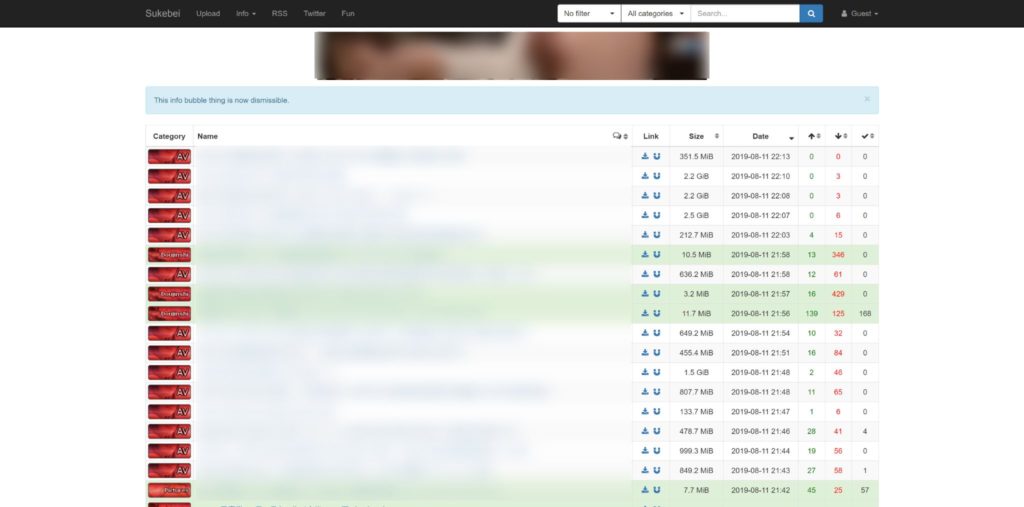The height and width of the screenshot is (507, 1024).
Task: Expand the Info menu in navbar
Action: [x=246, y=14]
